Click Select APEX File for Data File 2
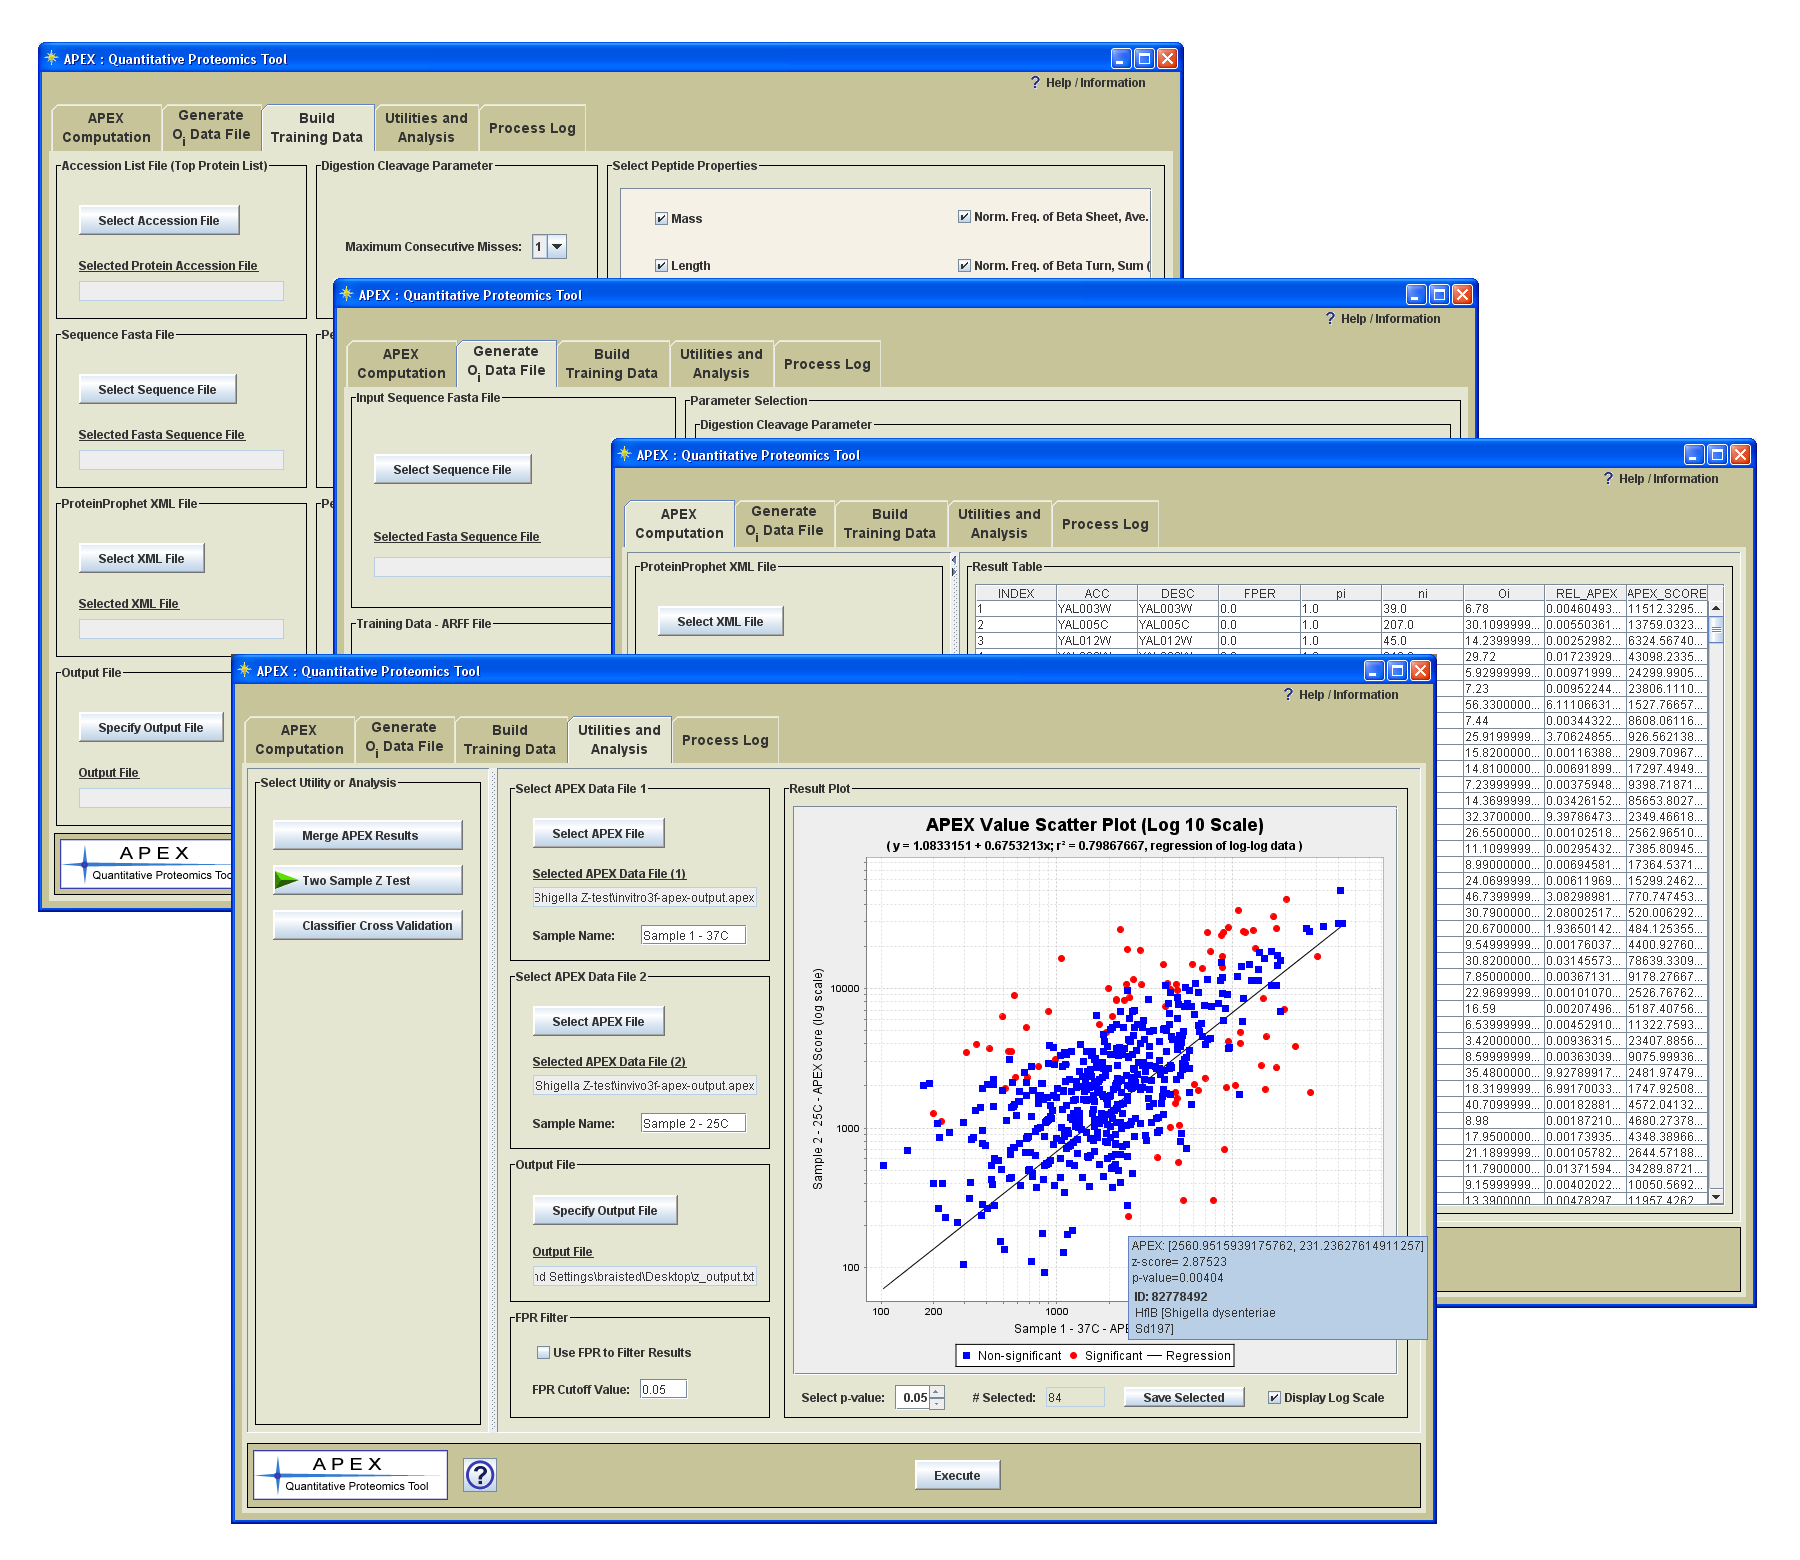The width and height of the screenshot is (1800, 1560). coord(598,1022)
